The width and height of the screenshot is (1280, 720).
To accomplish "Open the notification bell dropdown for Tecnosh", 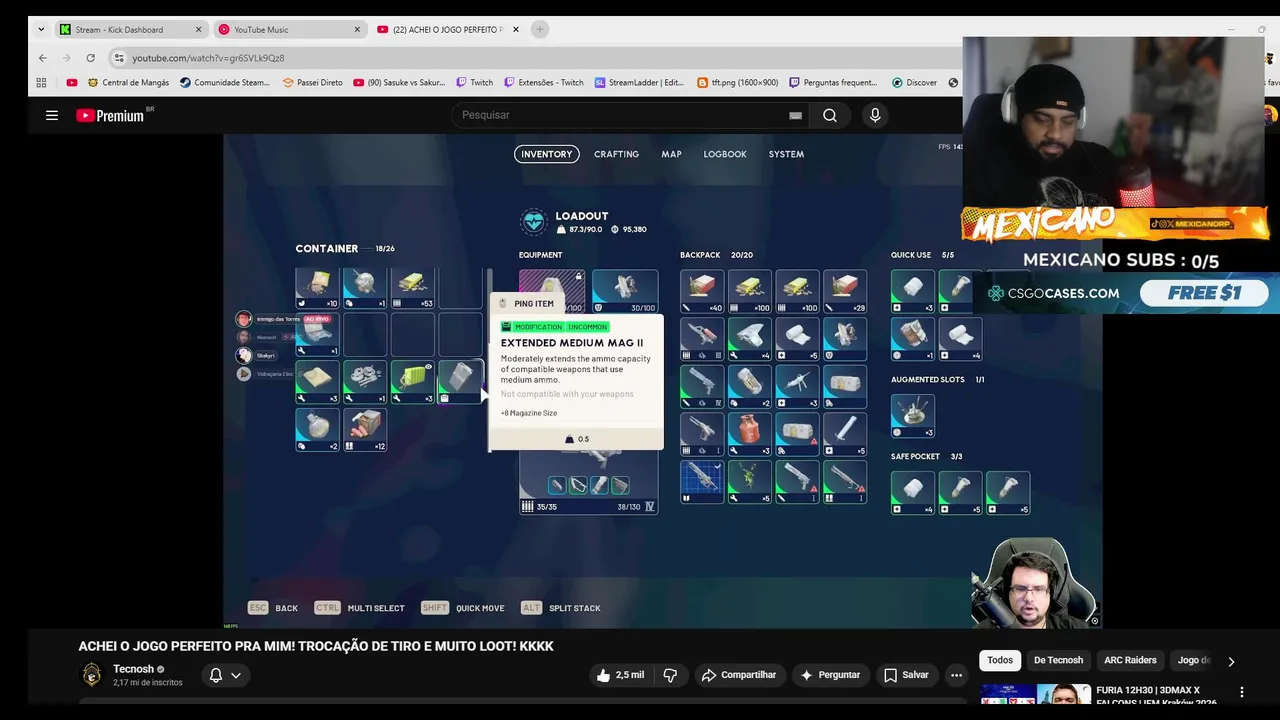I will (225, 675).
